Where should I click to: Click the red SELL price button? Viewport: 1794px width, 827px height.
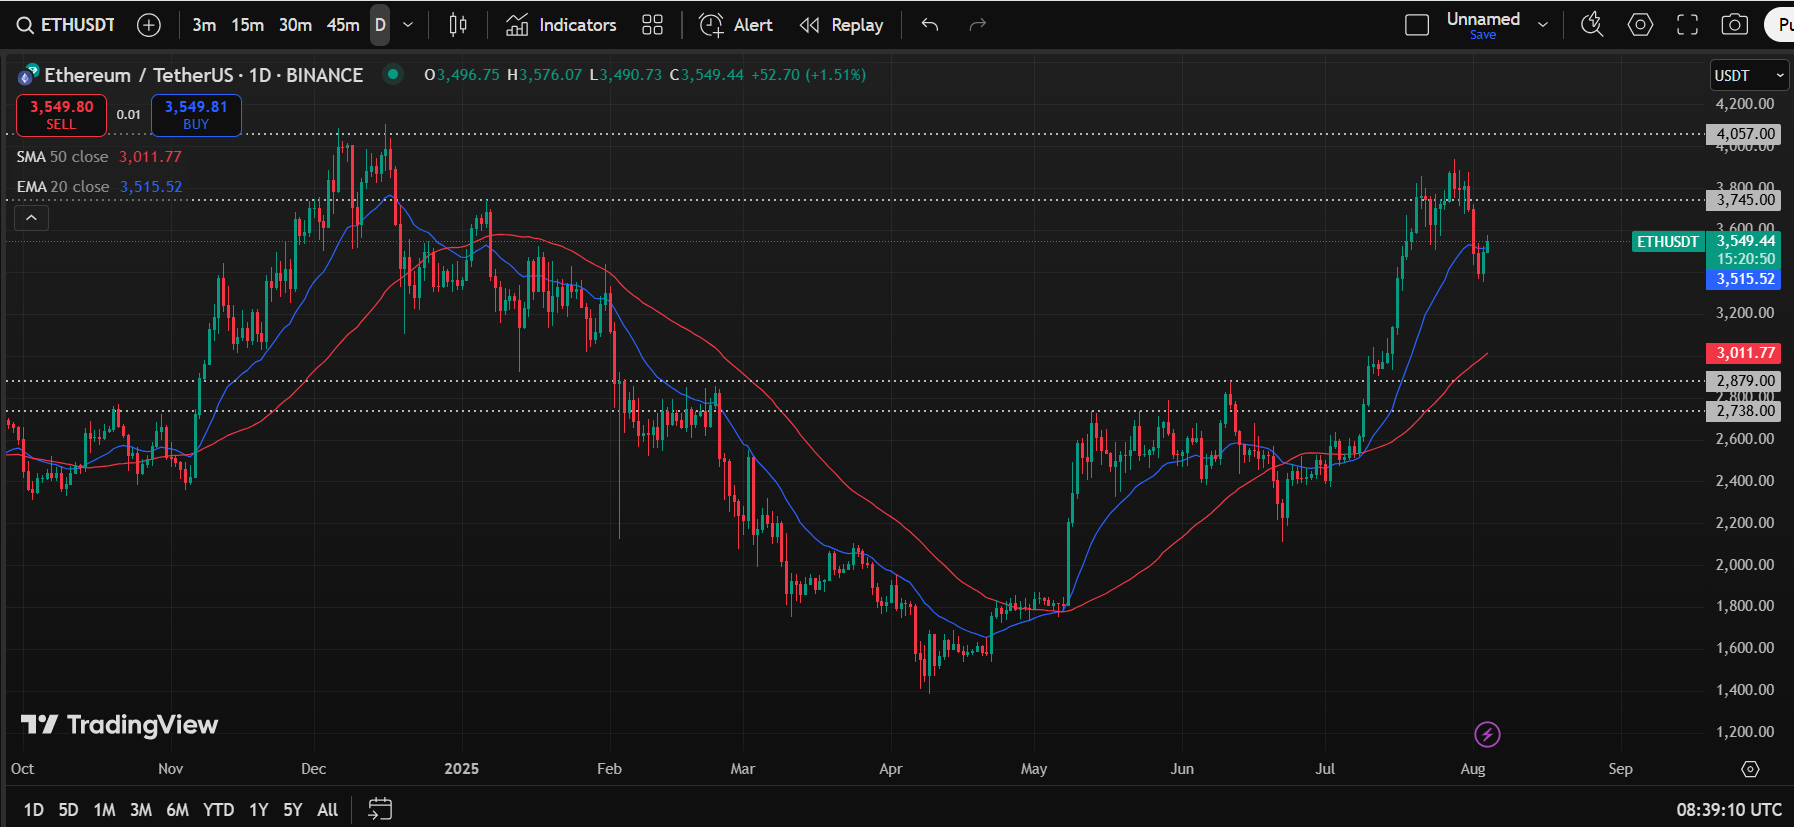point(61,115)
